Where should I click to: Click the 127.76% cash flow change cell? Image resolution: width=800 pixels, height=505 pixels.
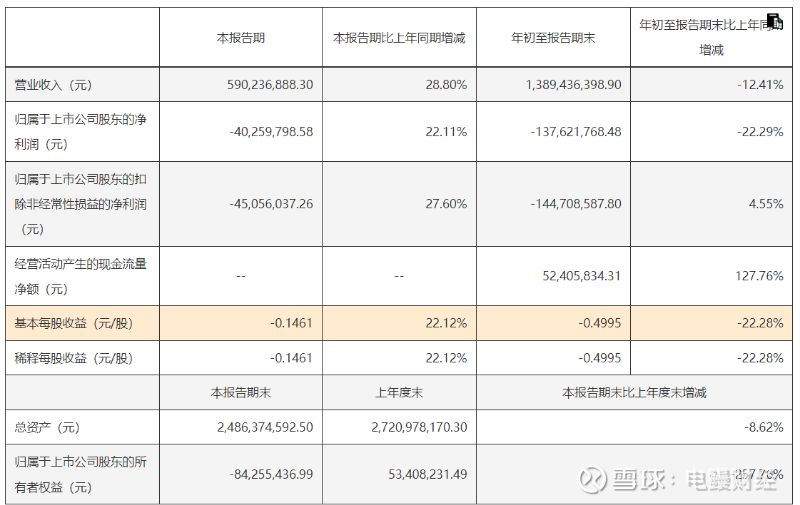pyautogui.click(x=757, y=275)
